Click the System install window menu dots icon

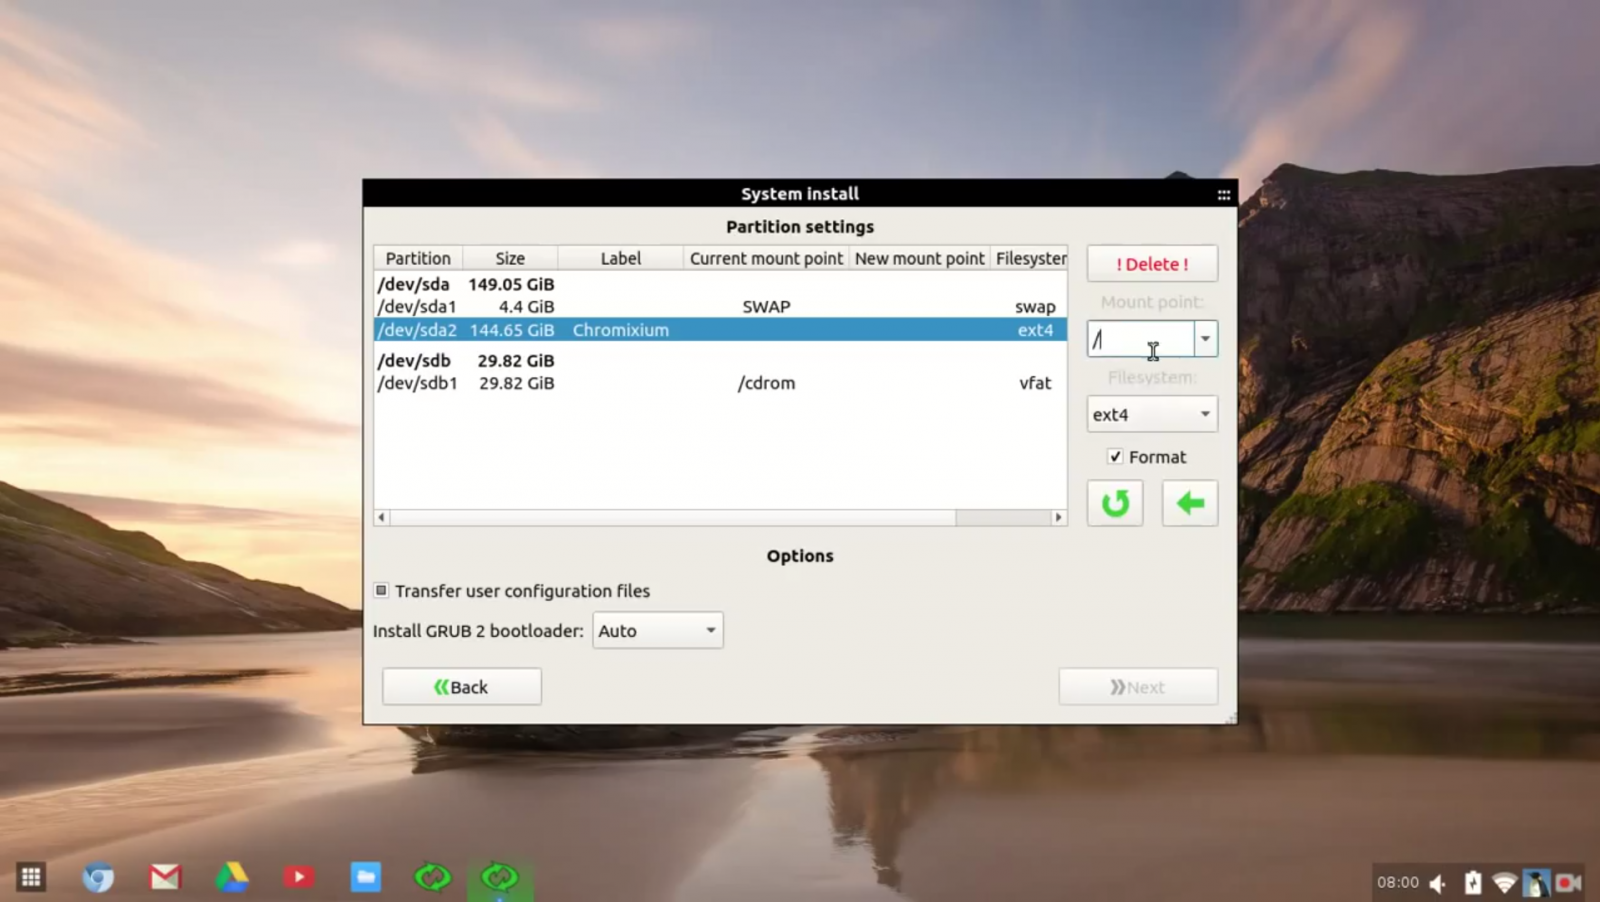pyautogui.click(x=1223, y=194)
